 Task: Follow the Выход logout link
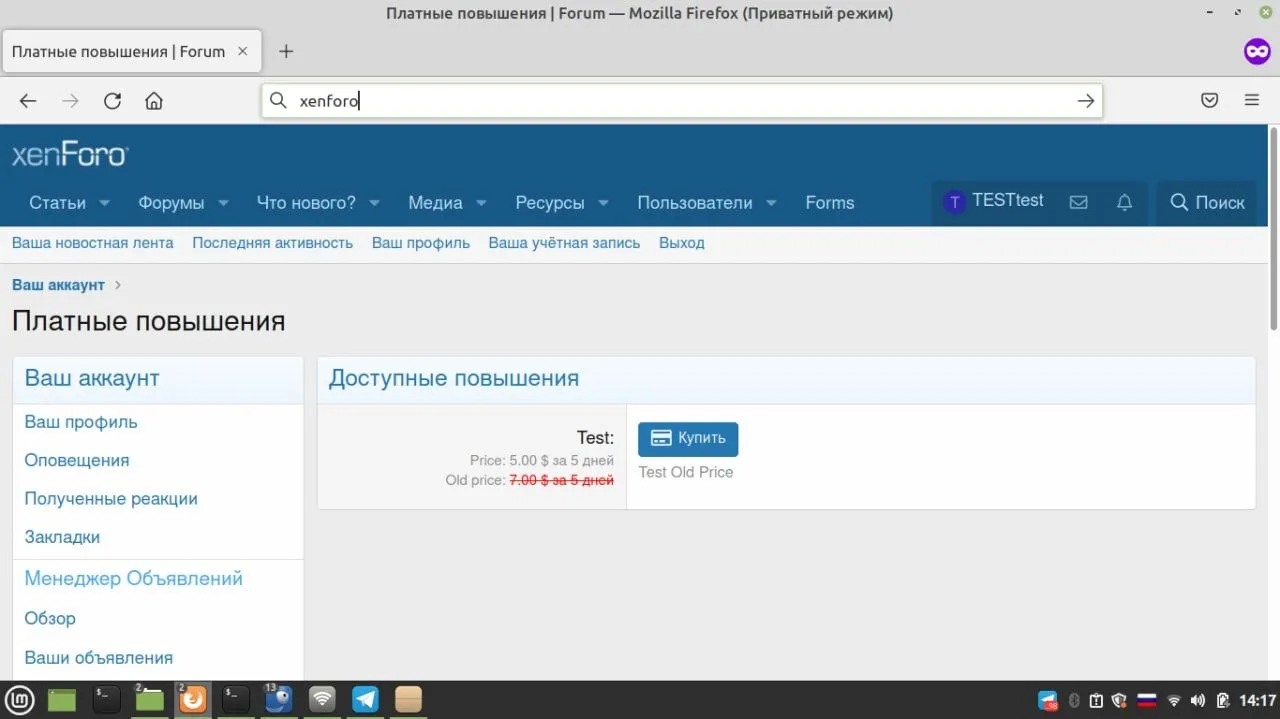(x=681, y=243)
